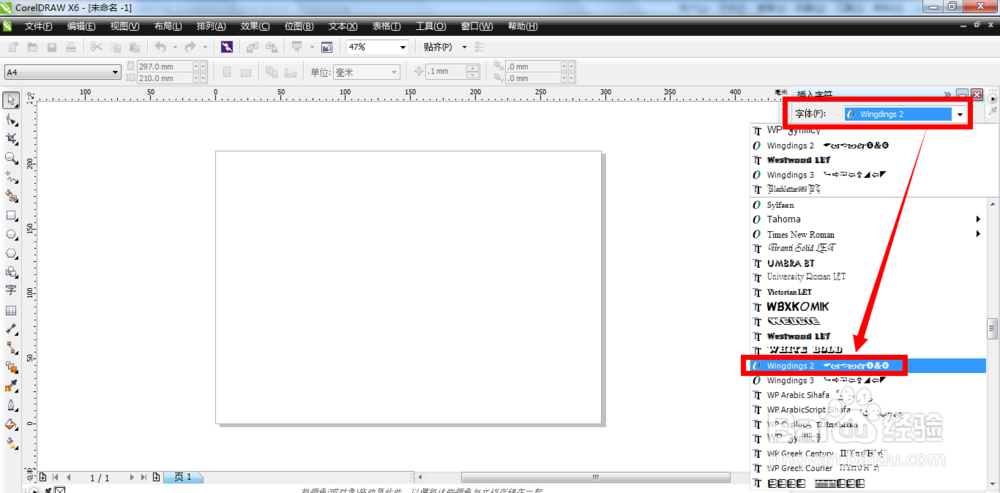Select the Rectangle tool
The width and height of the screenshot is (1000, 493).
[11, 215]
